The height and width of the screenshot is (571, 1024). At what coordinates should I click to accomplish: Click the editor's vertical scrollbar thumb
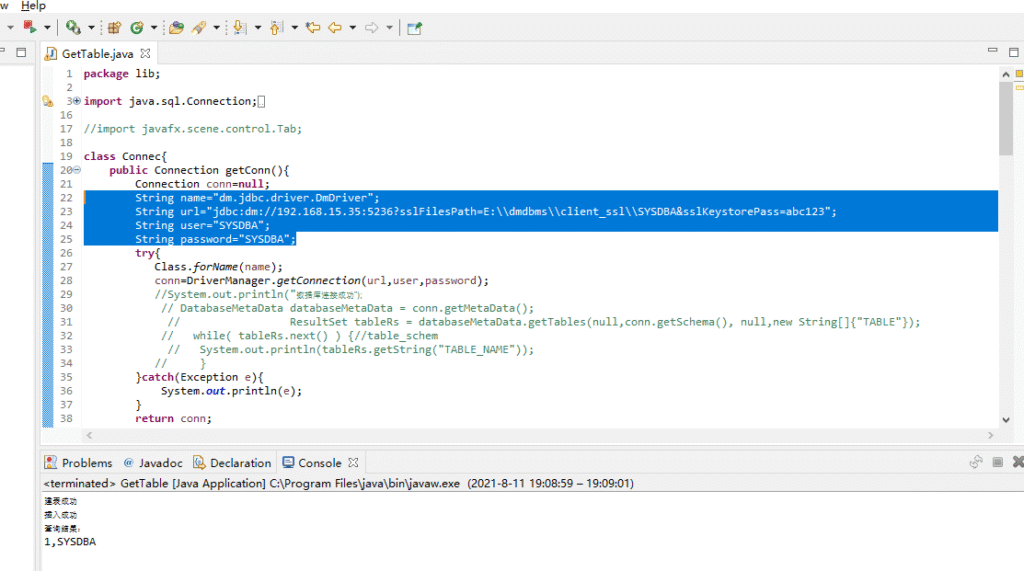click(x=1005, y=120)
